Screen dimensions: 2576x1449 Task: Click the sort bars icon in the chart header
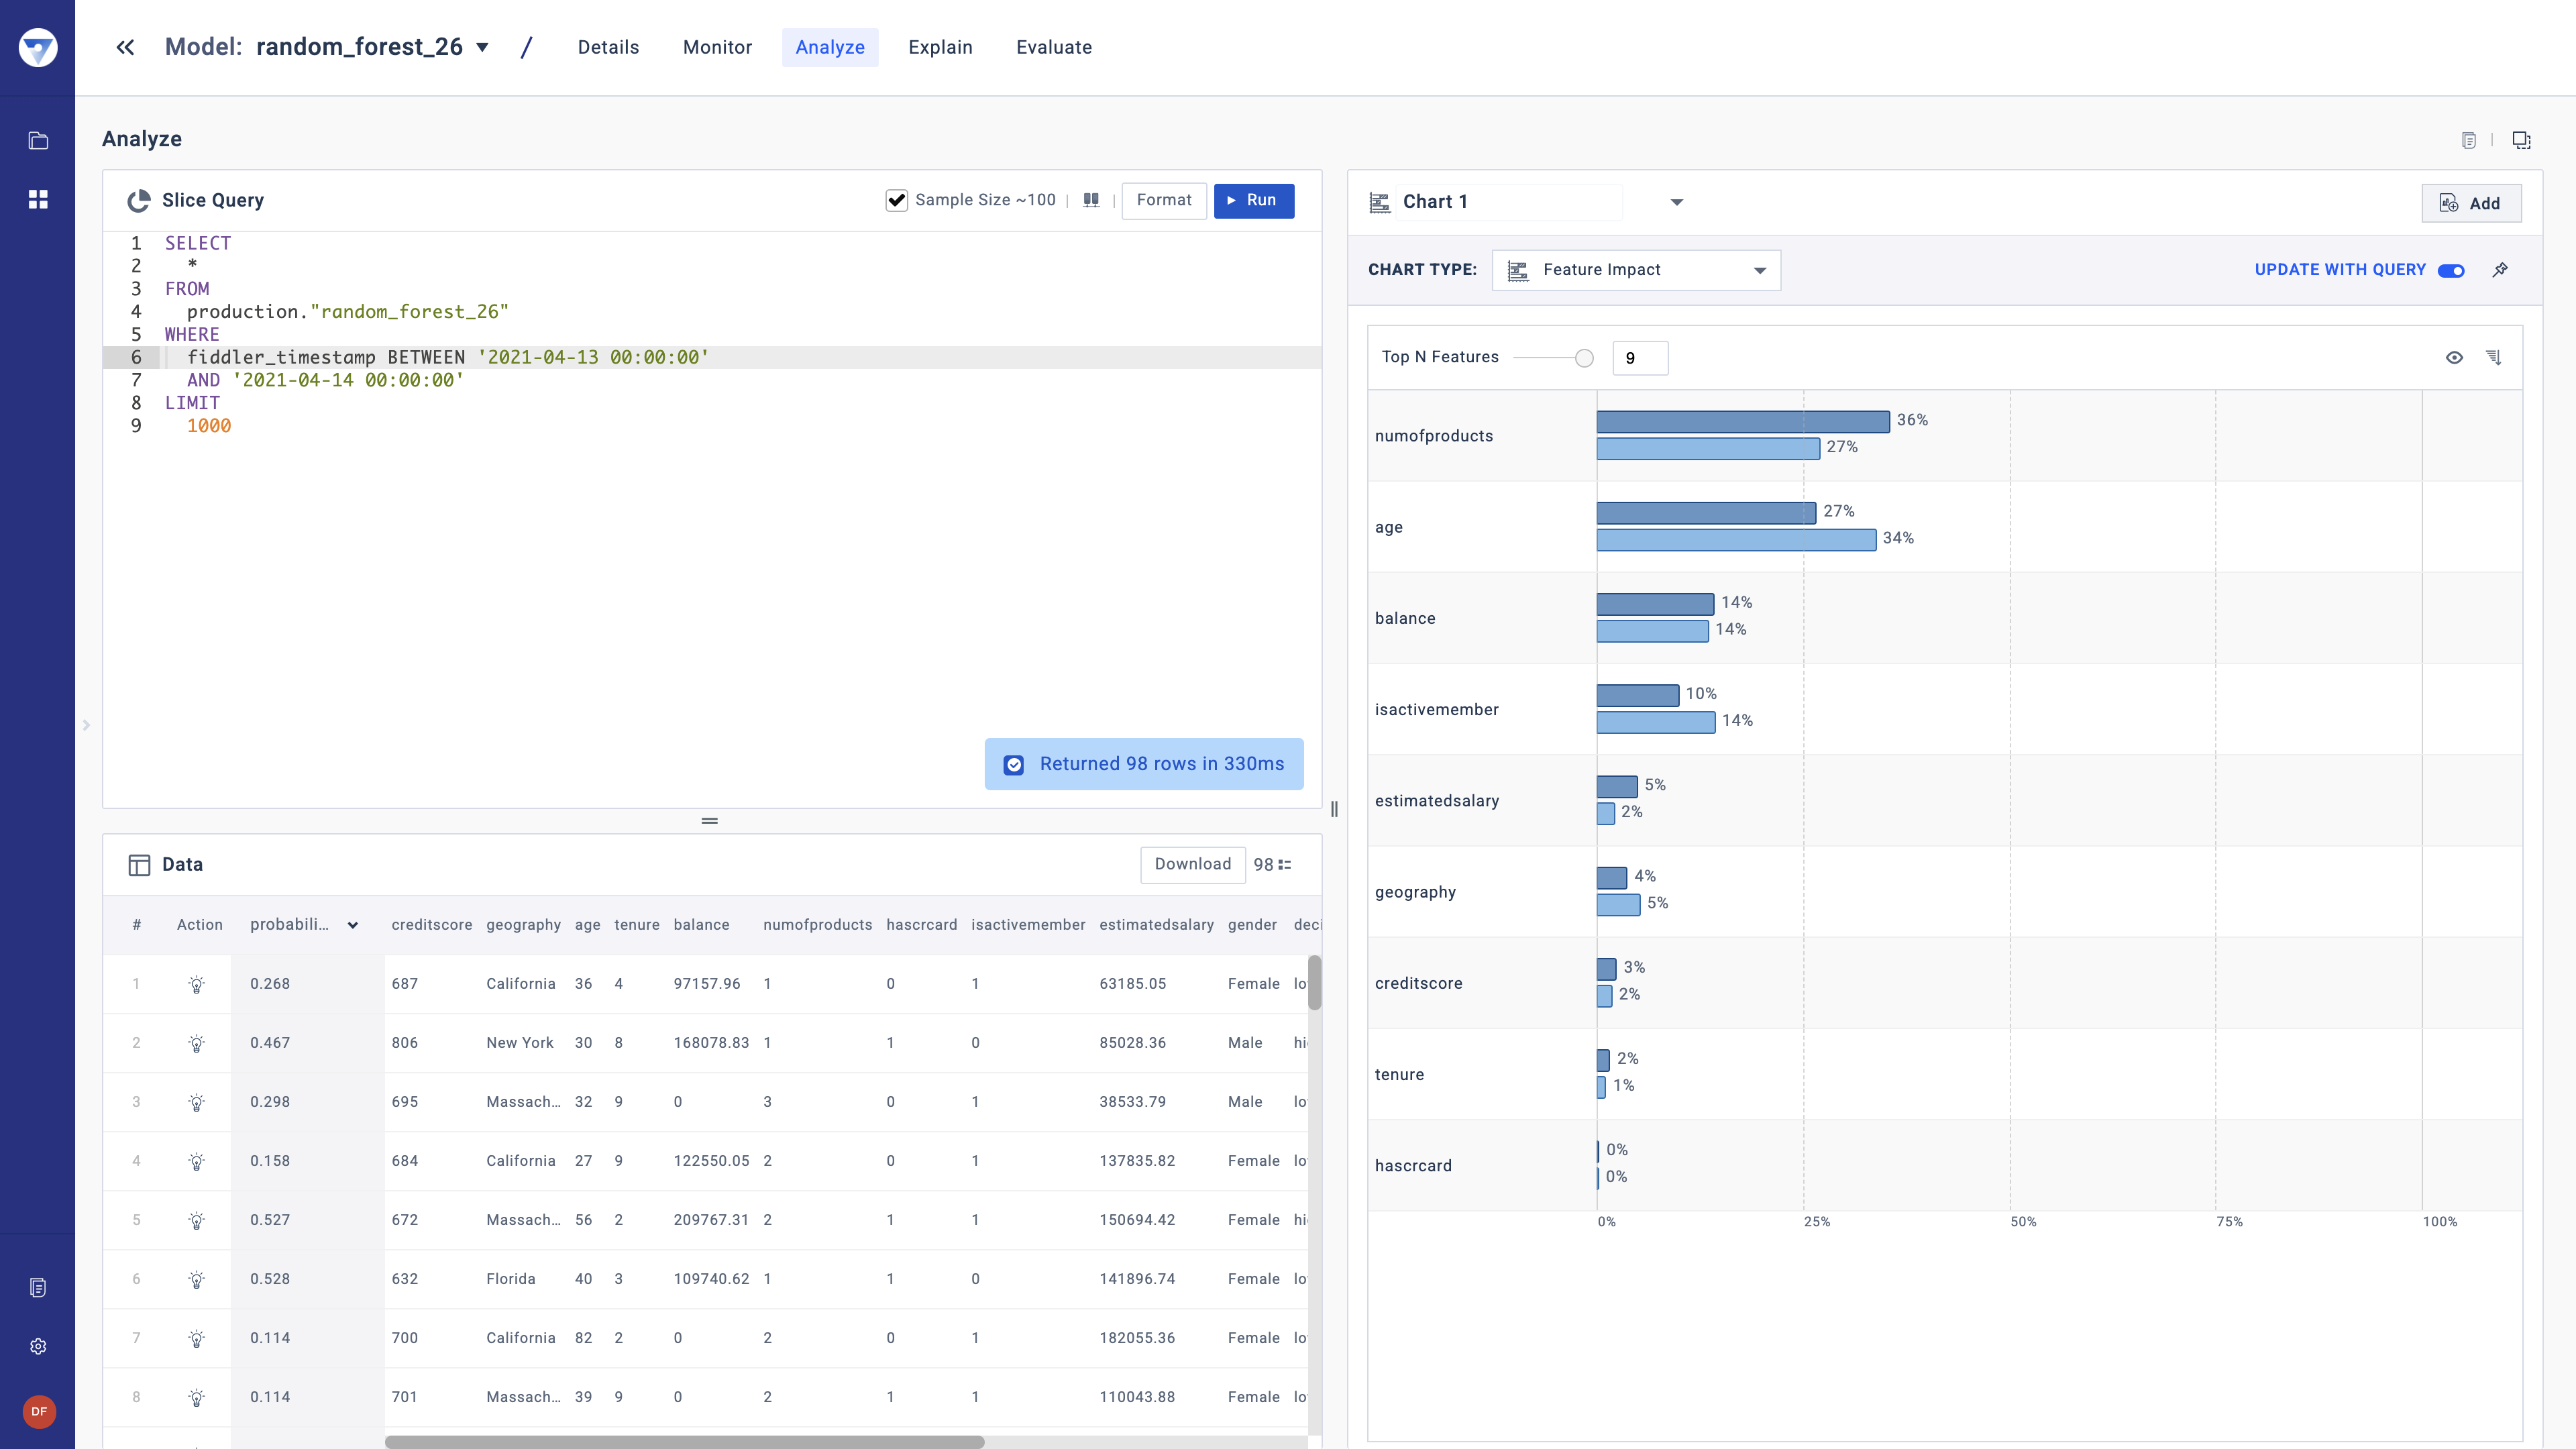point(2494,357)
